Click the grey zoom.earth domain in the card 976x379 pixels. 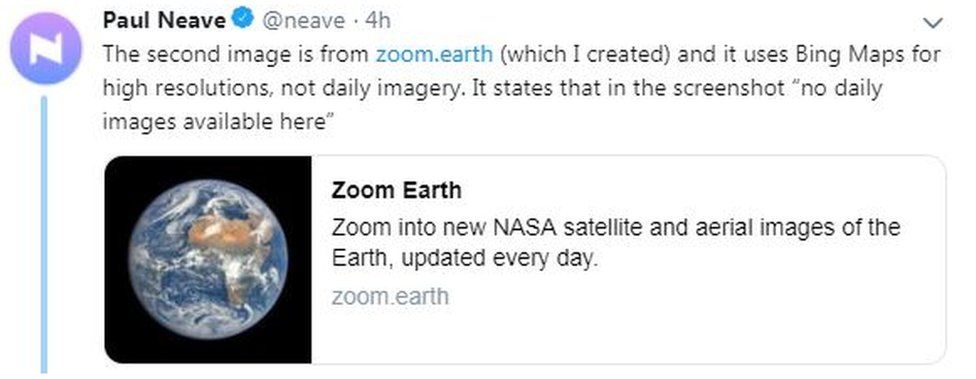pos(390,296)
